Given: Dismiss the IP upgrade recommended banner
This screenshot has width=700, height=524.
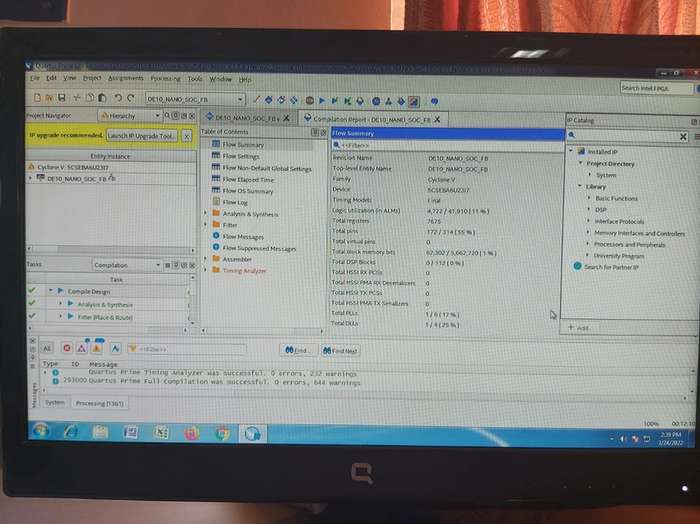Looking at the screenshot, I should pyautogui.click(x=187, y=136).
